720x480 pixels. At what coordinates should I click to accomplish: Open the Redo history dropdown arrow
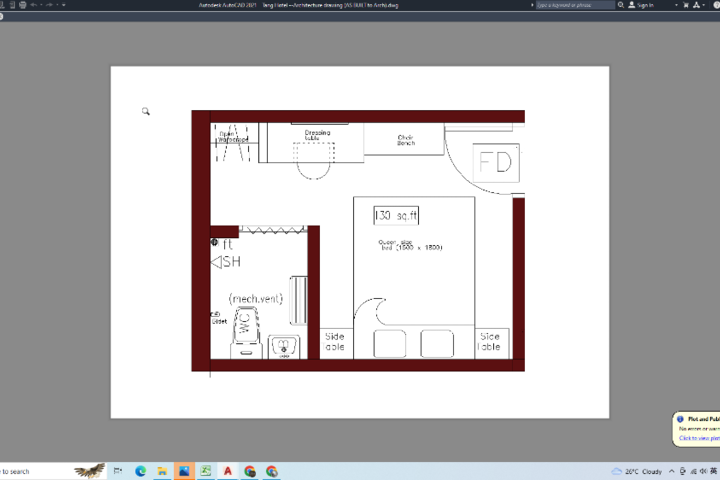pos(57,5)
